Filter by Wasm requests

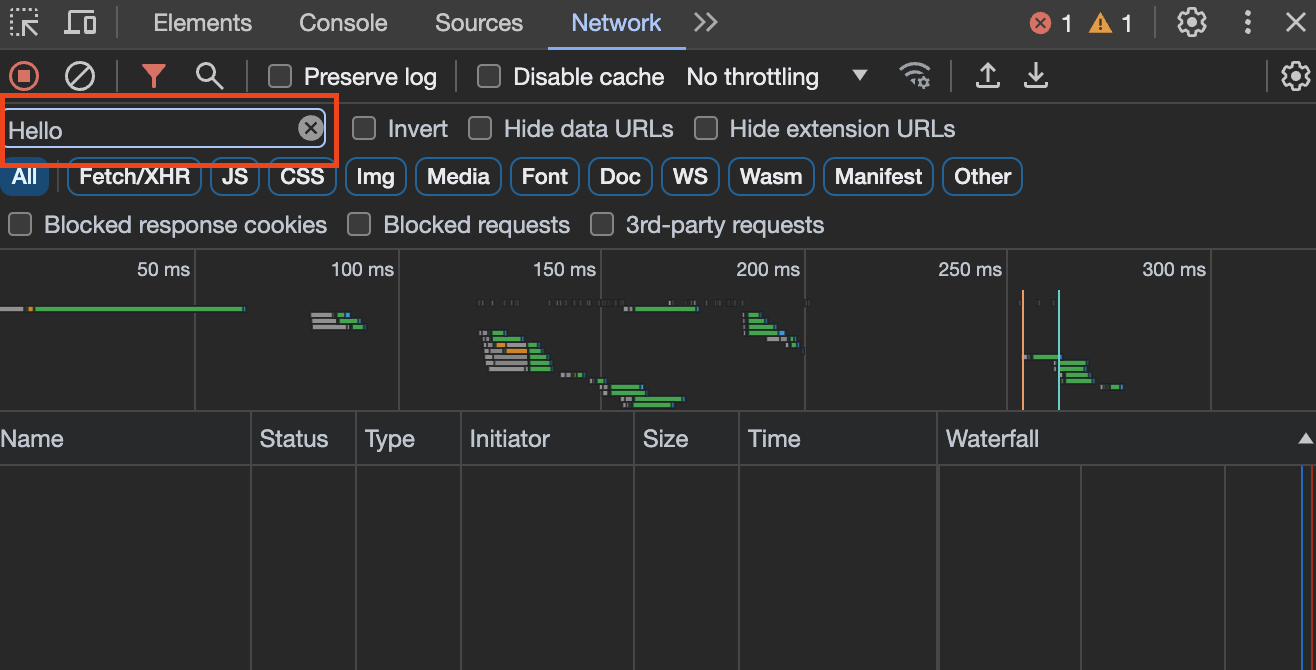click(771, 177)
